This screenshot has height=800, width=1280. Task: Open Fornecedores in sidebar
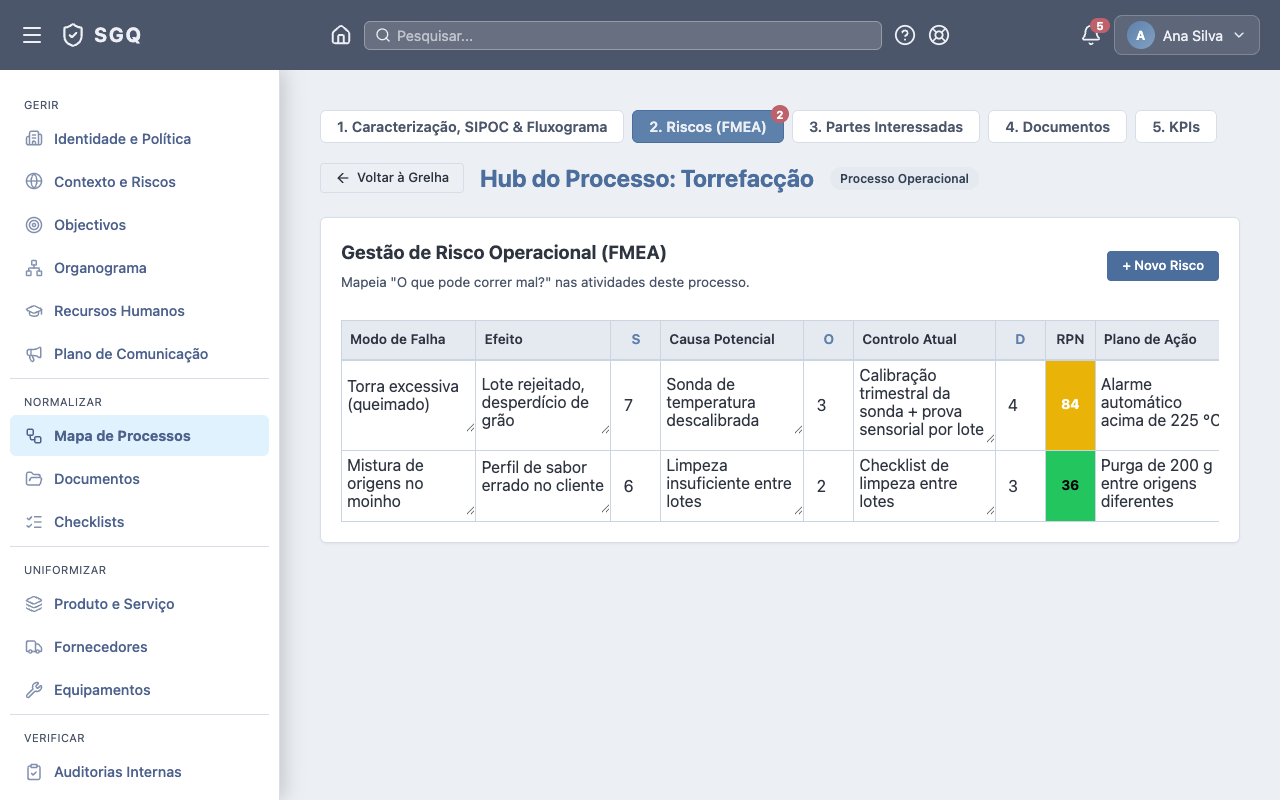click(139, 647)
